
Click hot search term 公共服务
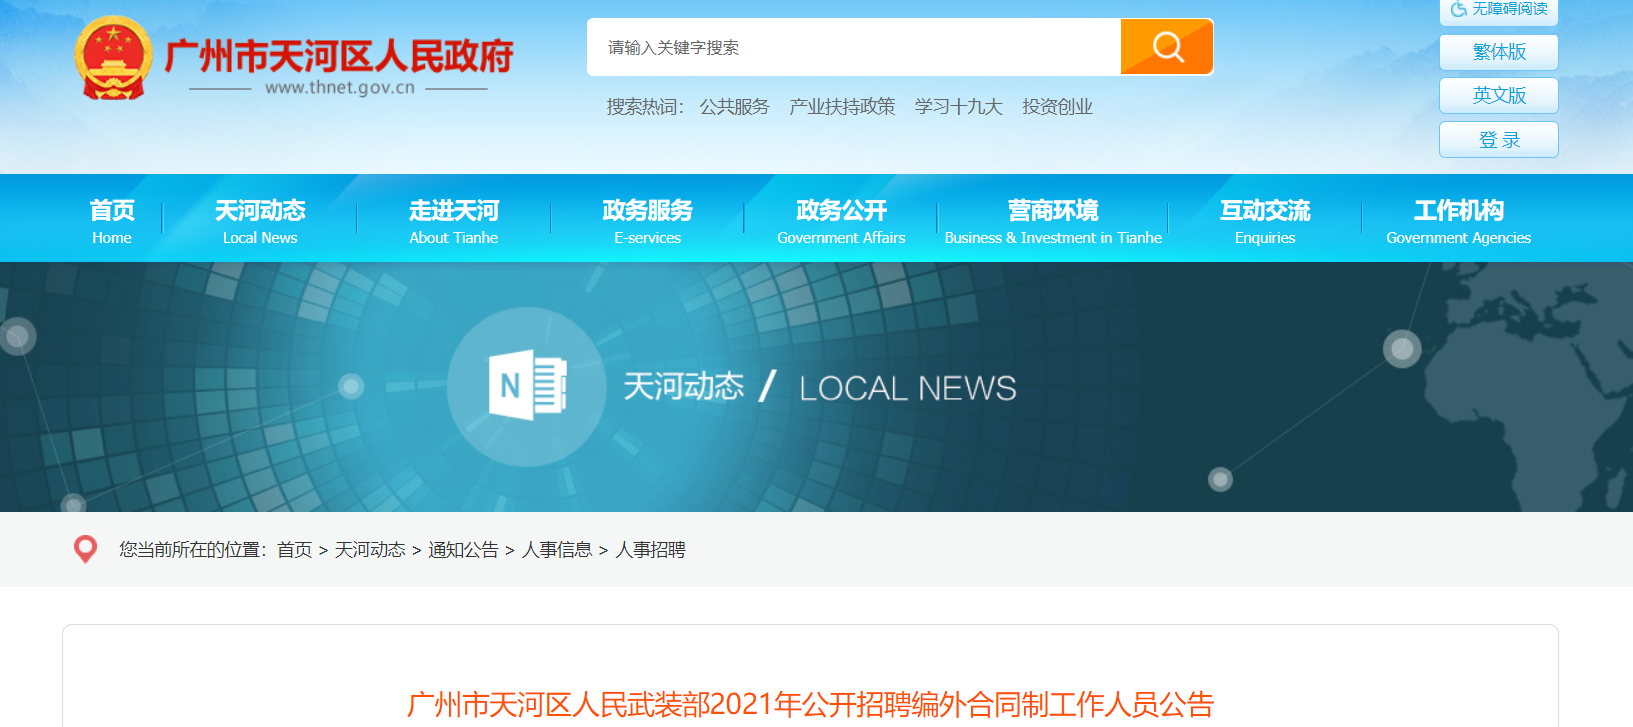pos(735,107)
